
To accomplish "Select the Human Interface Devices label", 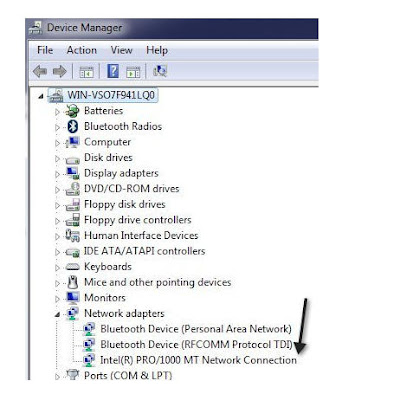I will point(141,236).
